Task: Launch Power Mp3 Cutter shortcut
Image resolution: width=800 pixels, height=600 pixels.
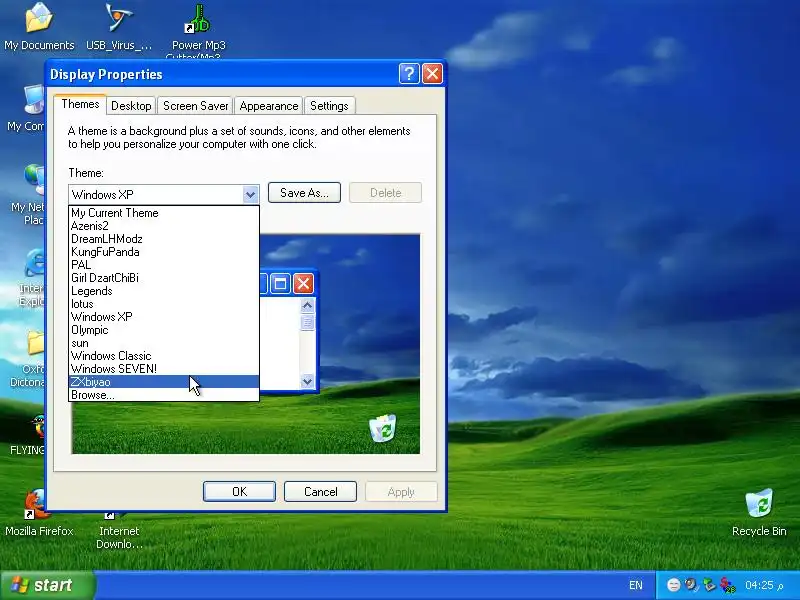Action: click(198, 31)
